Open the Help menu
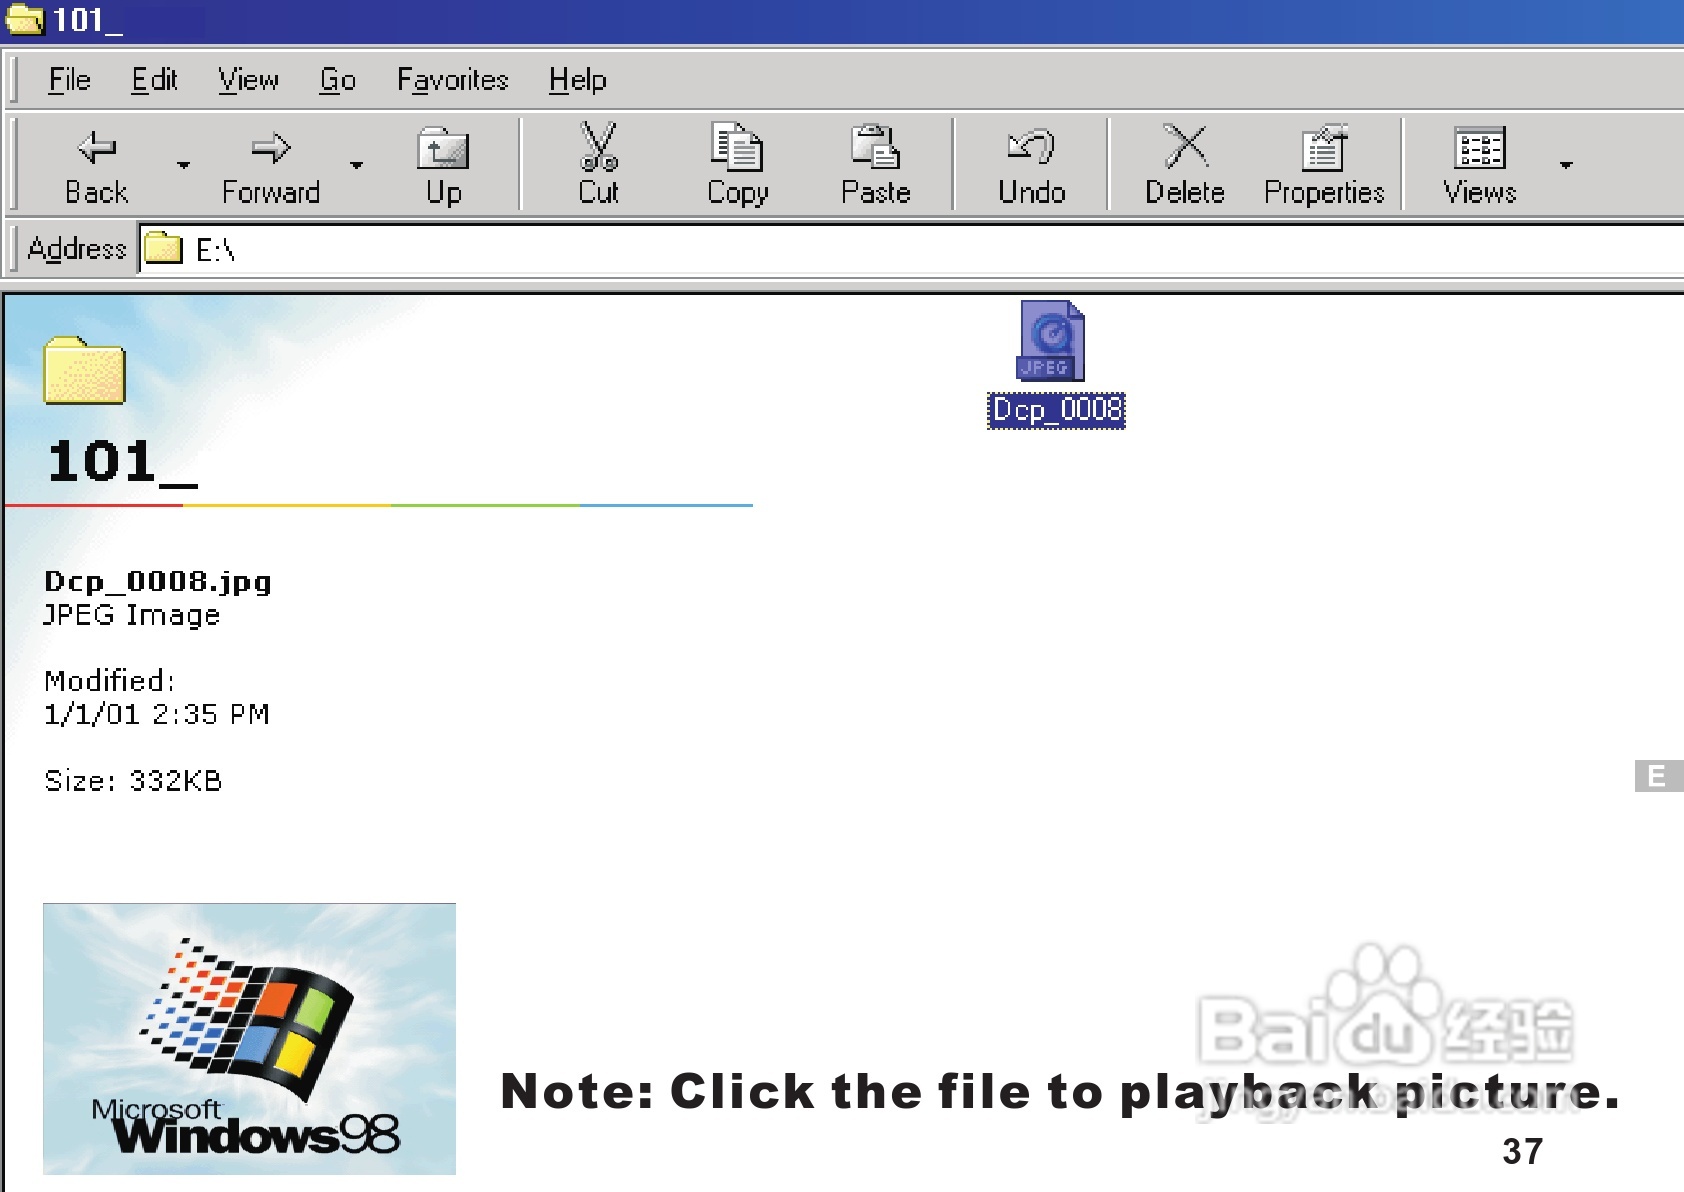Screen dimensions: 1684x1192 577,80
